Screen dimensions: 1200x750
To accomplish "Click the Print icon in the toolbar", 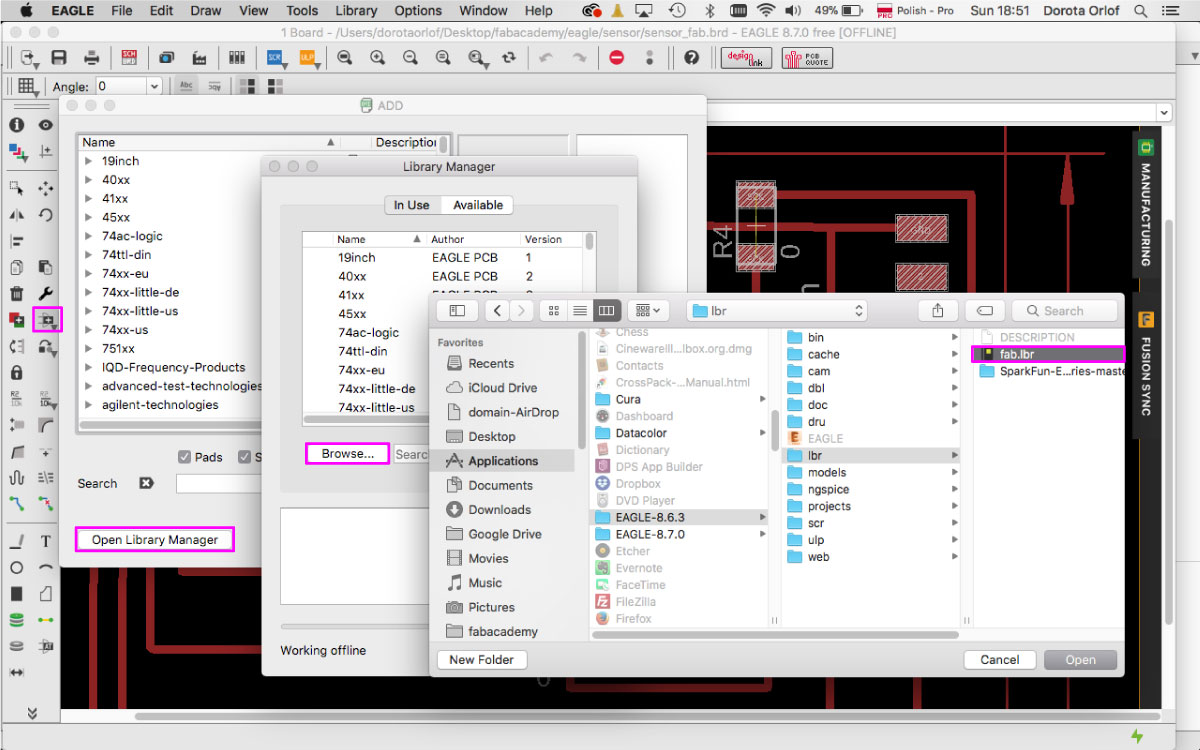I will pos(91,58).
